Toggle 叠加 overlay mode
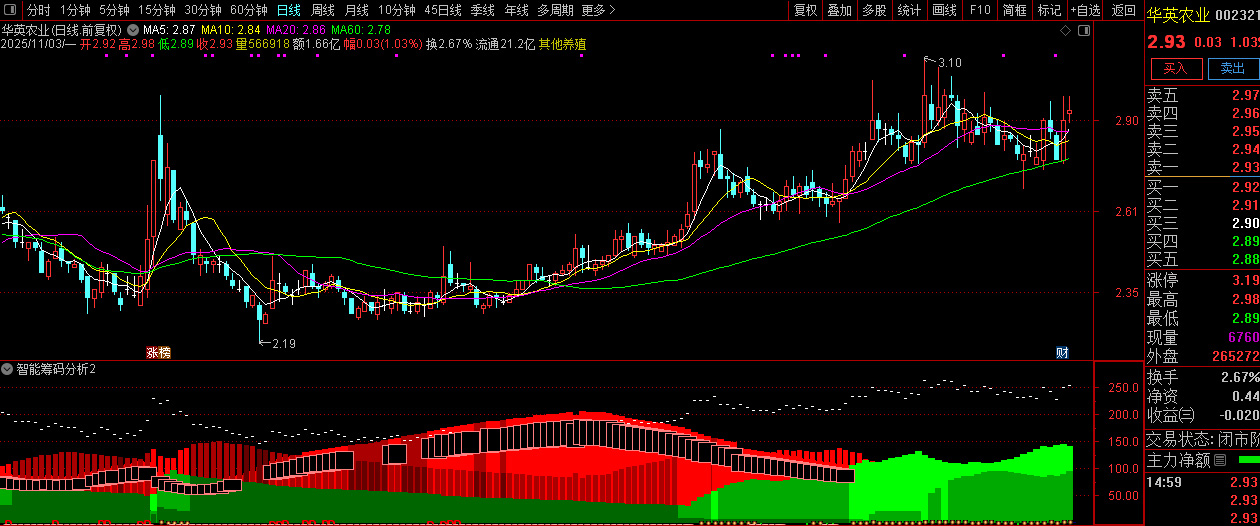This screenshot has width=1260, height=526. [x=840, y=10]
